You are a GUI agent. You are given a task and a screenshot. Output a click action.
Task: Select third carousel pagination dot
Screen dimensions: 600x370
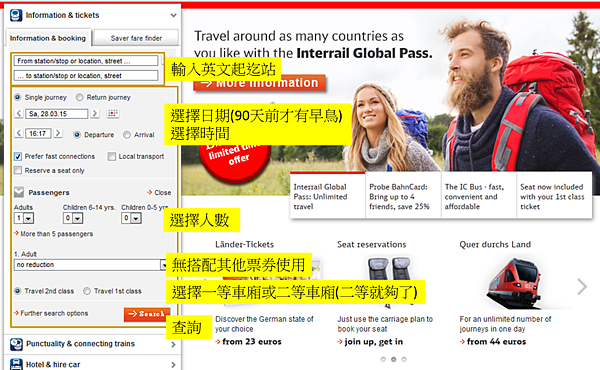[x=404, y=359]
